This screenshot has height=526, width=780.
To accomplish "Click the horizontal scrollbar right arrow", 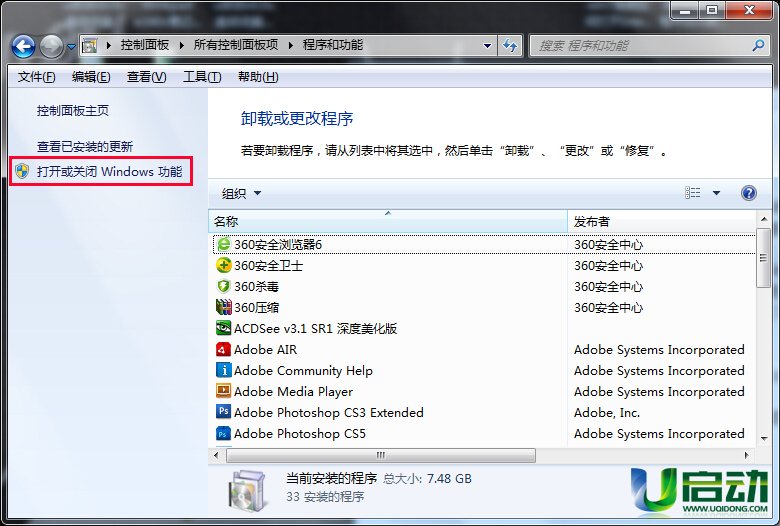I will [746, 455].
